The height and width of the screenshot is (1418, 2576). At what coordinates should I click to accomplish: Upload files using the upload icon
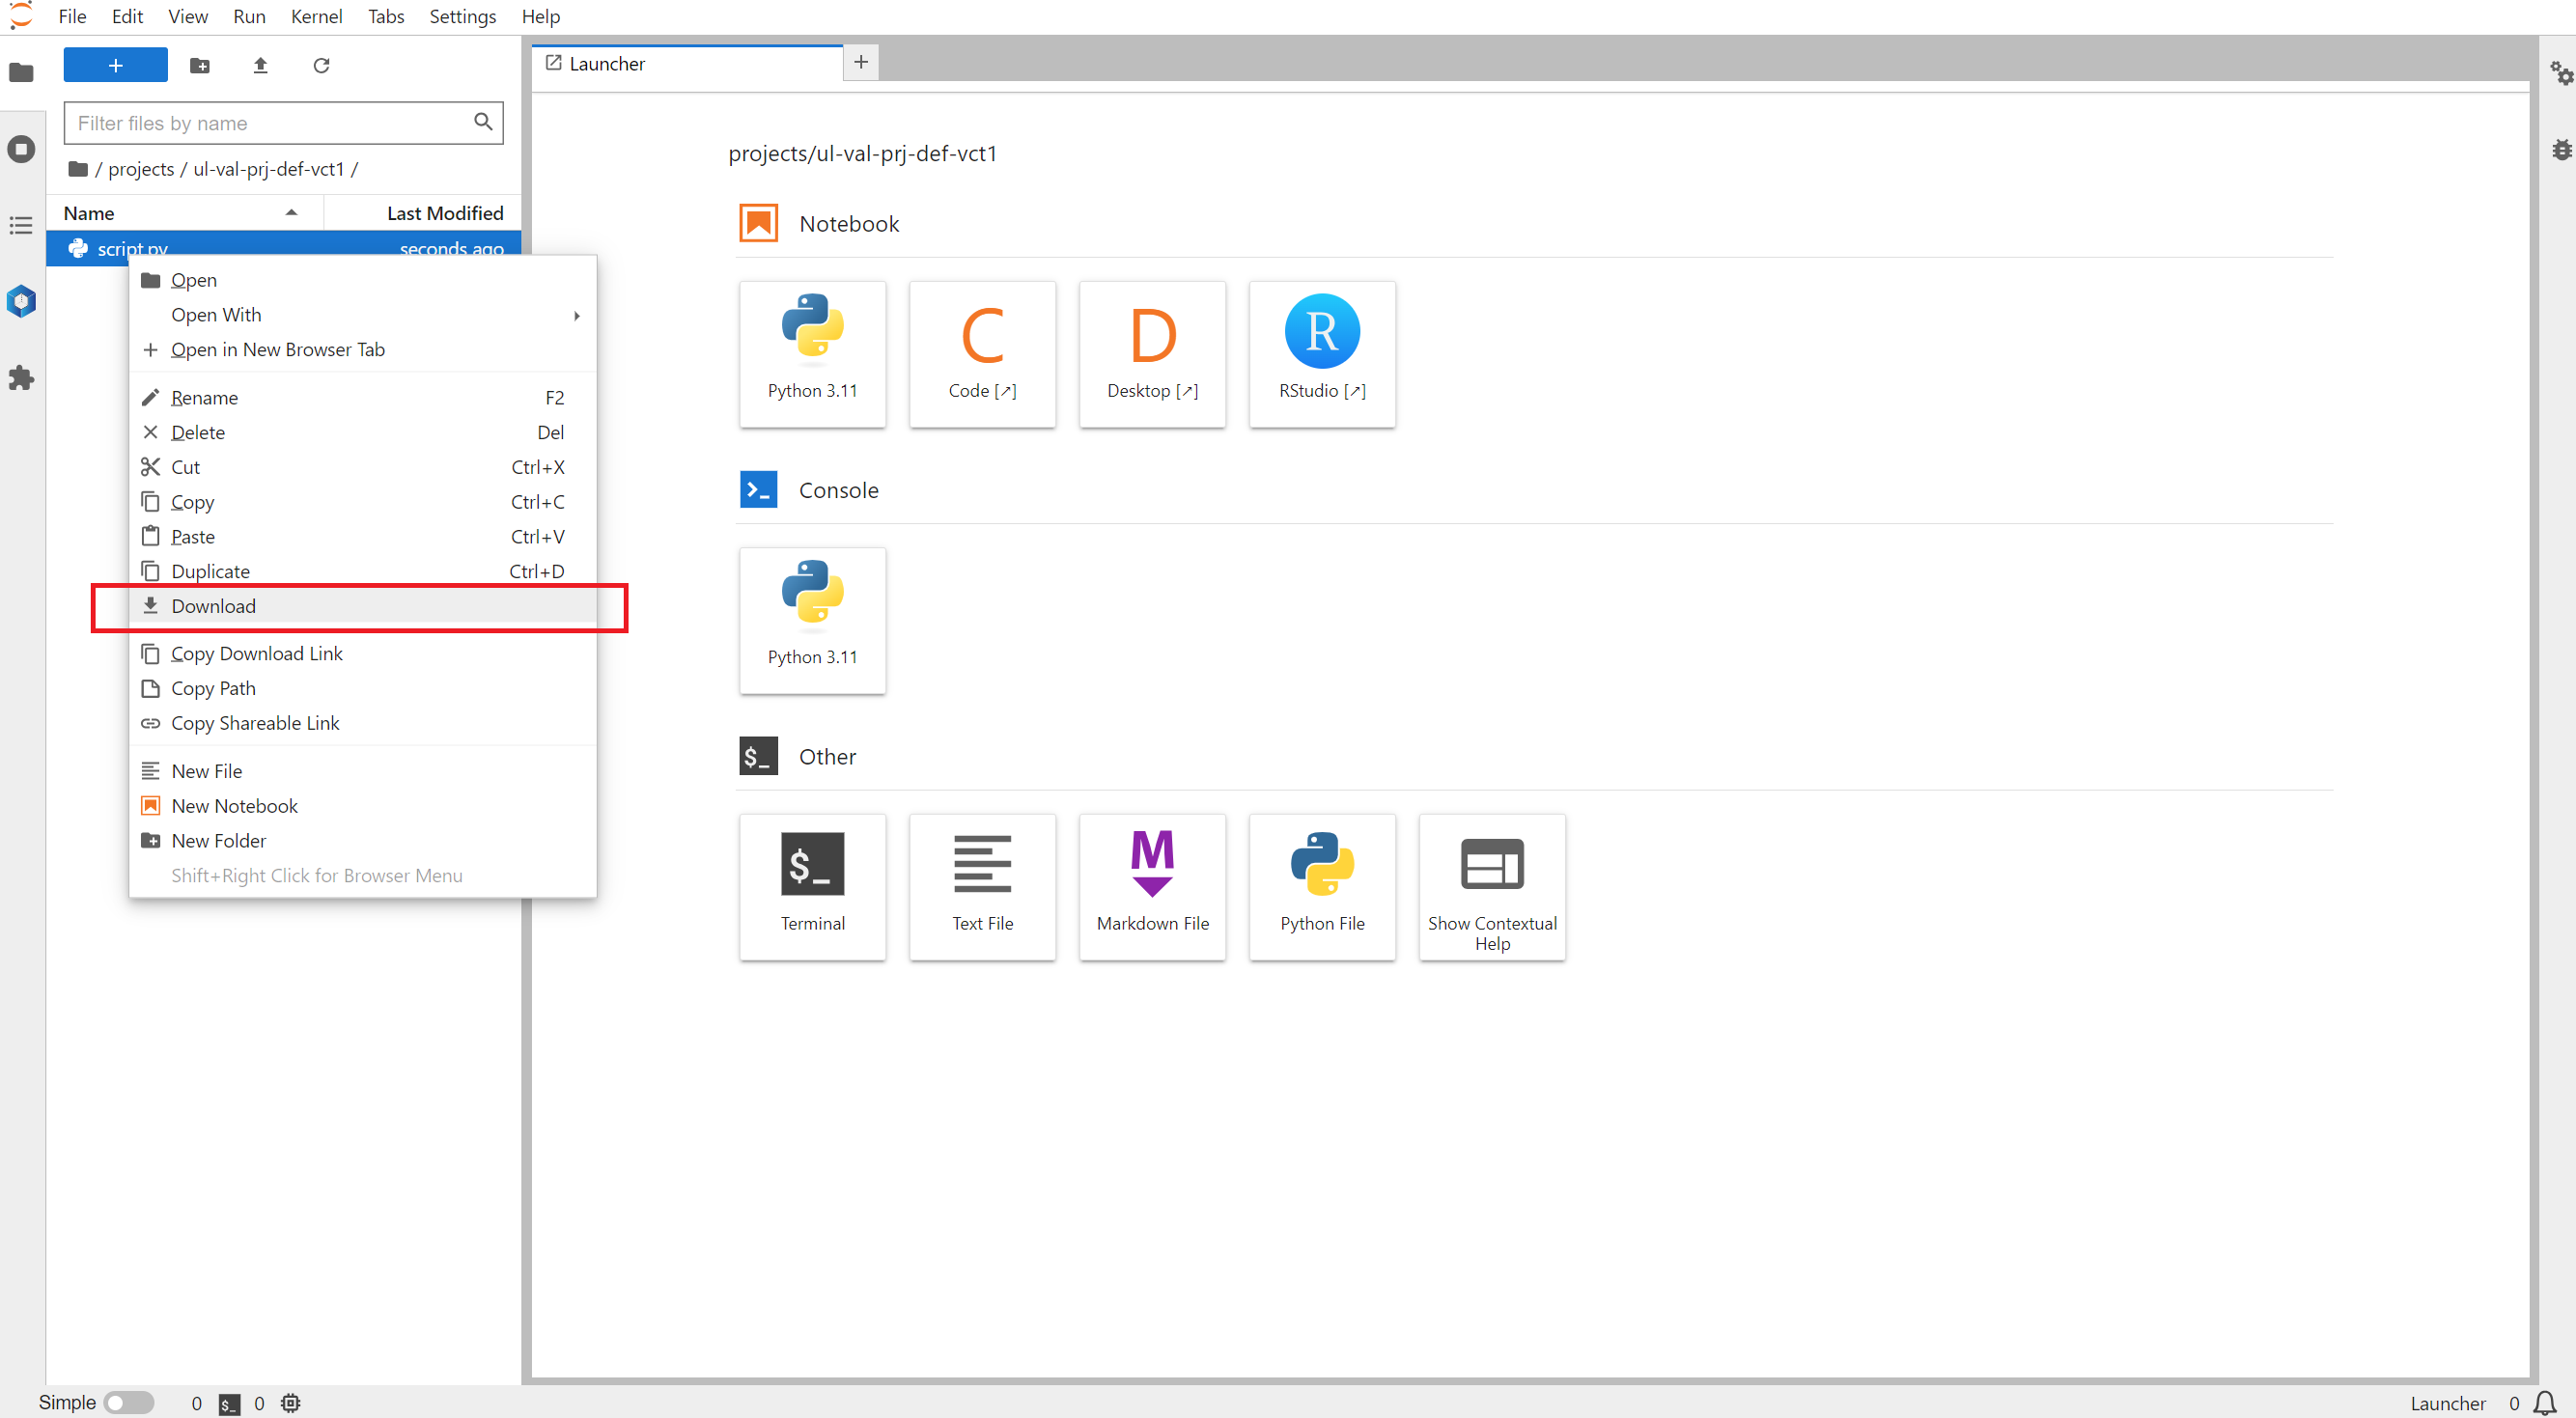(x=260, y=65)
